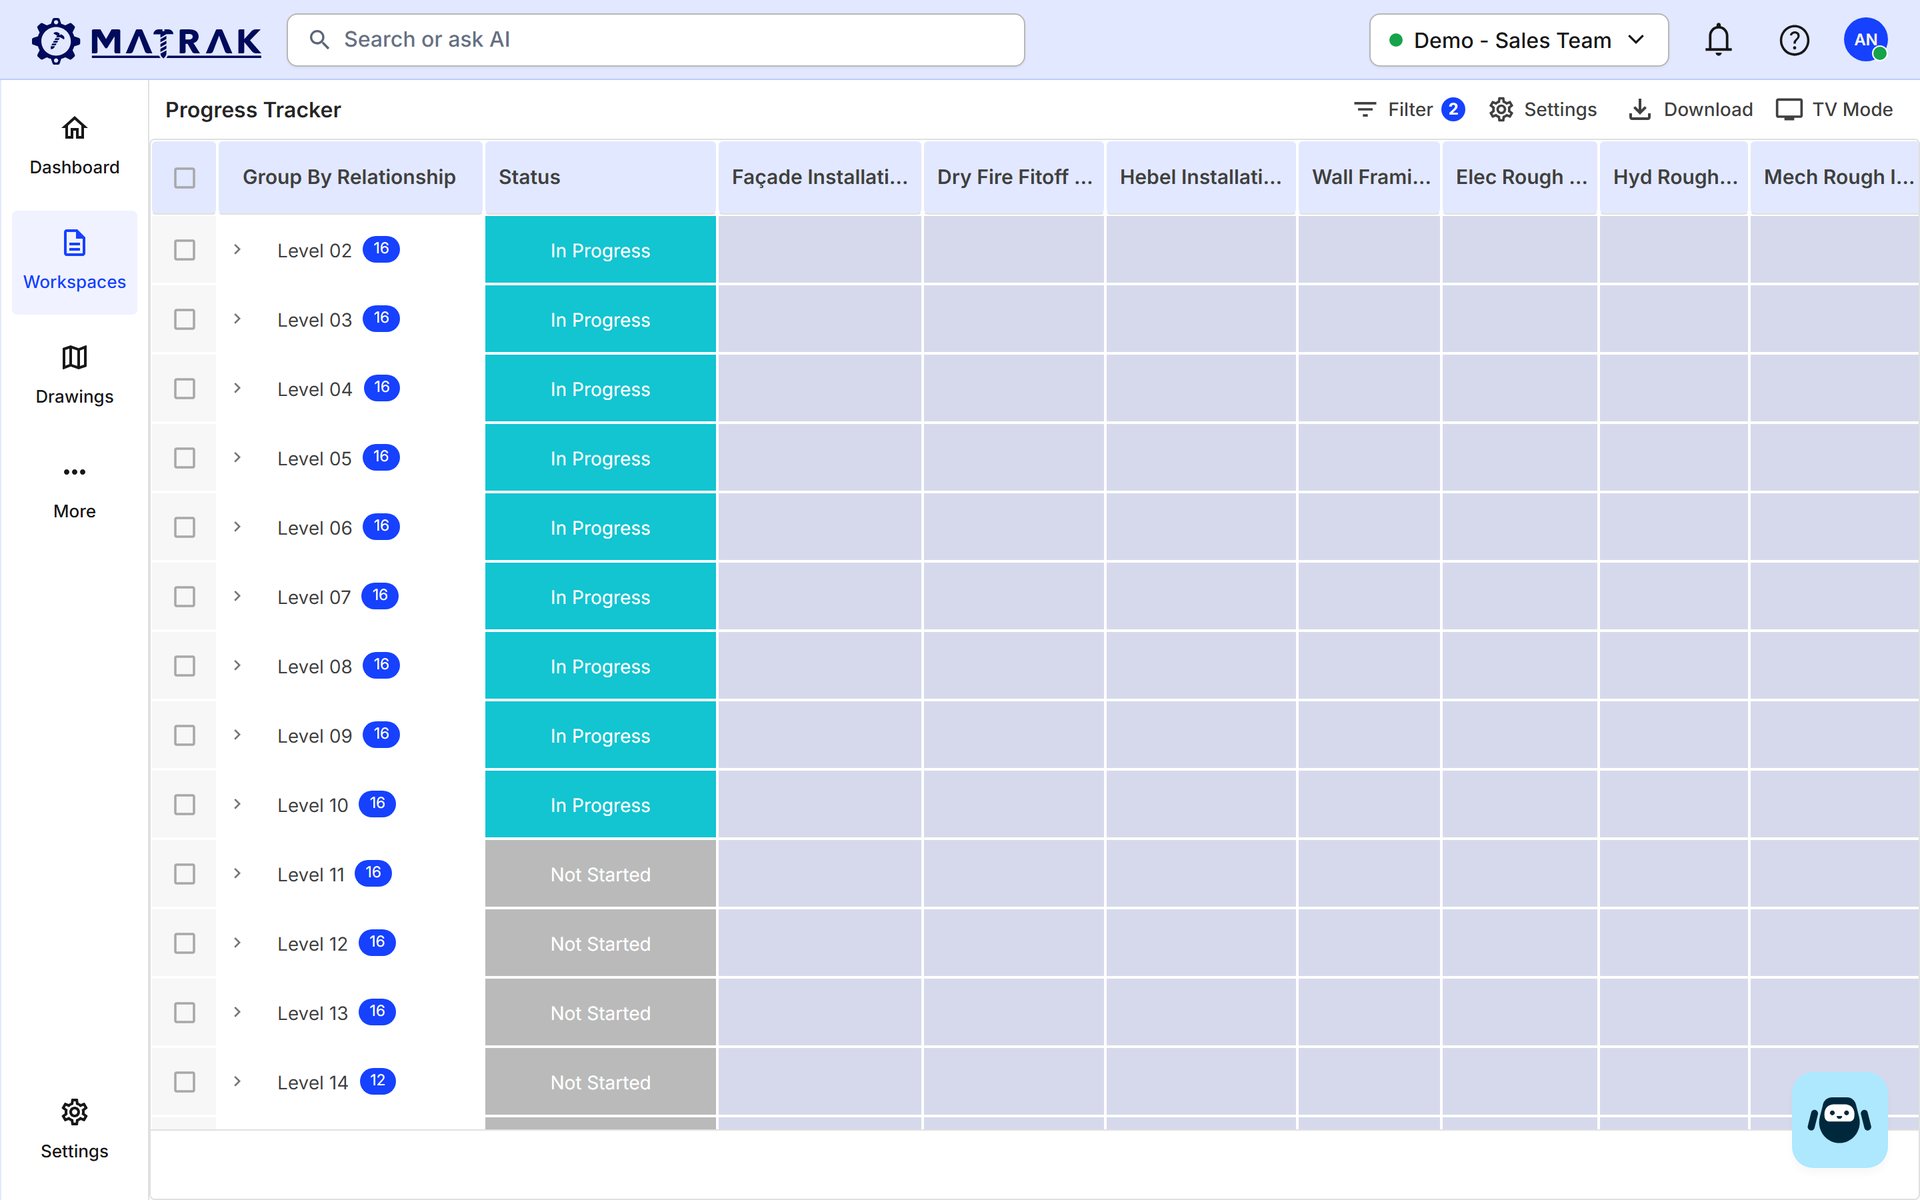Viewport: 1920px width, 1200px height.
Task: Click the Search or ask AI field
Action: tap(656, 40)
